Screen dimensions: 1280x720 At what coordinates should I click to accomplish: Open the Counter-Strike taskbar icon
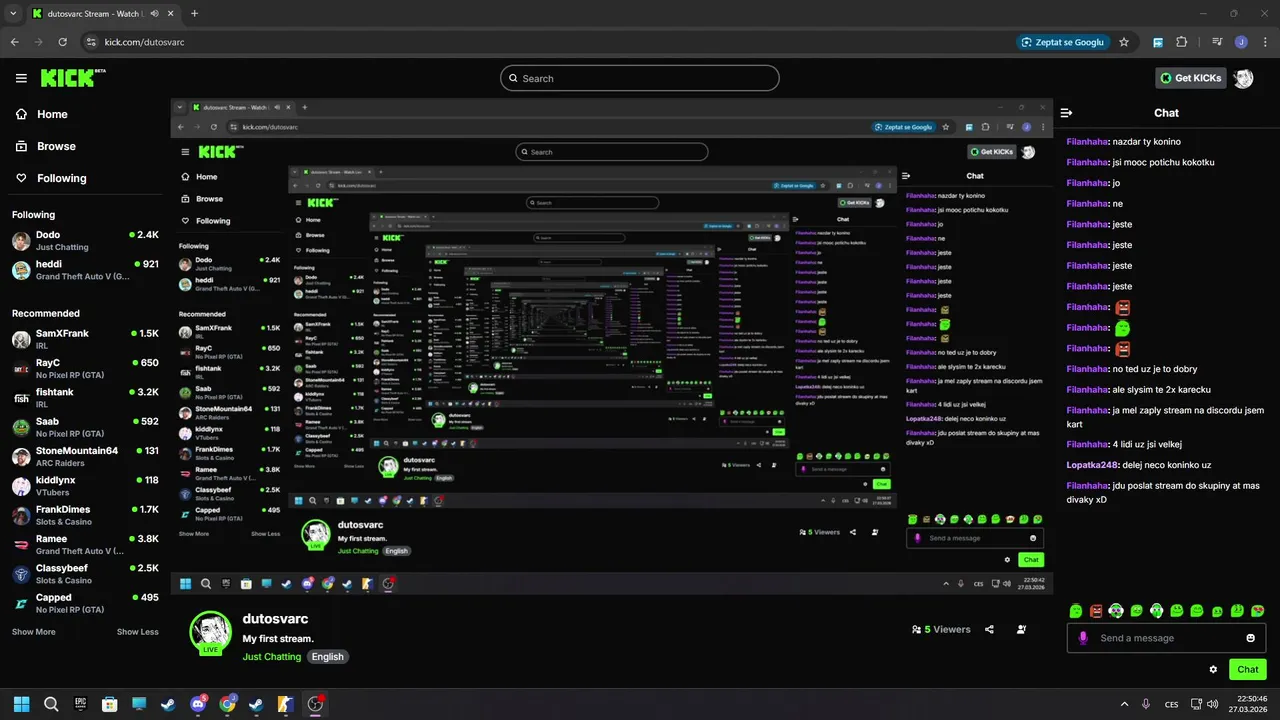pos(286,704)
